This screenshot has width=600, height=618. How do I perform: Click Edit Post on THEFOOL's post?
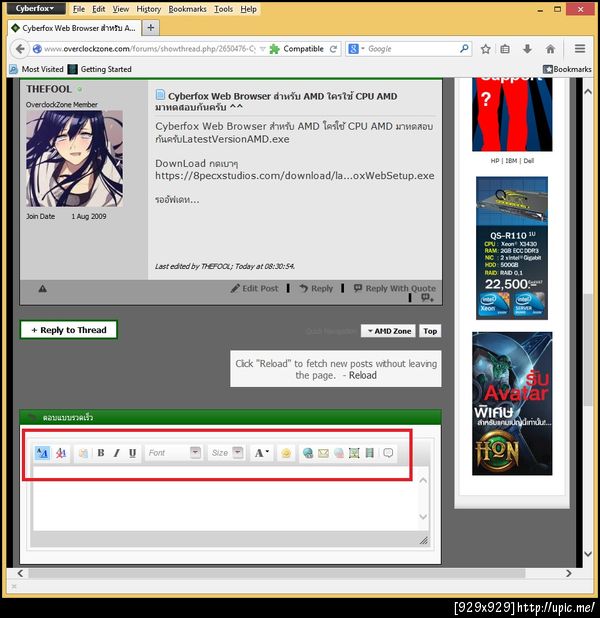tap(254, 289)
